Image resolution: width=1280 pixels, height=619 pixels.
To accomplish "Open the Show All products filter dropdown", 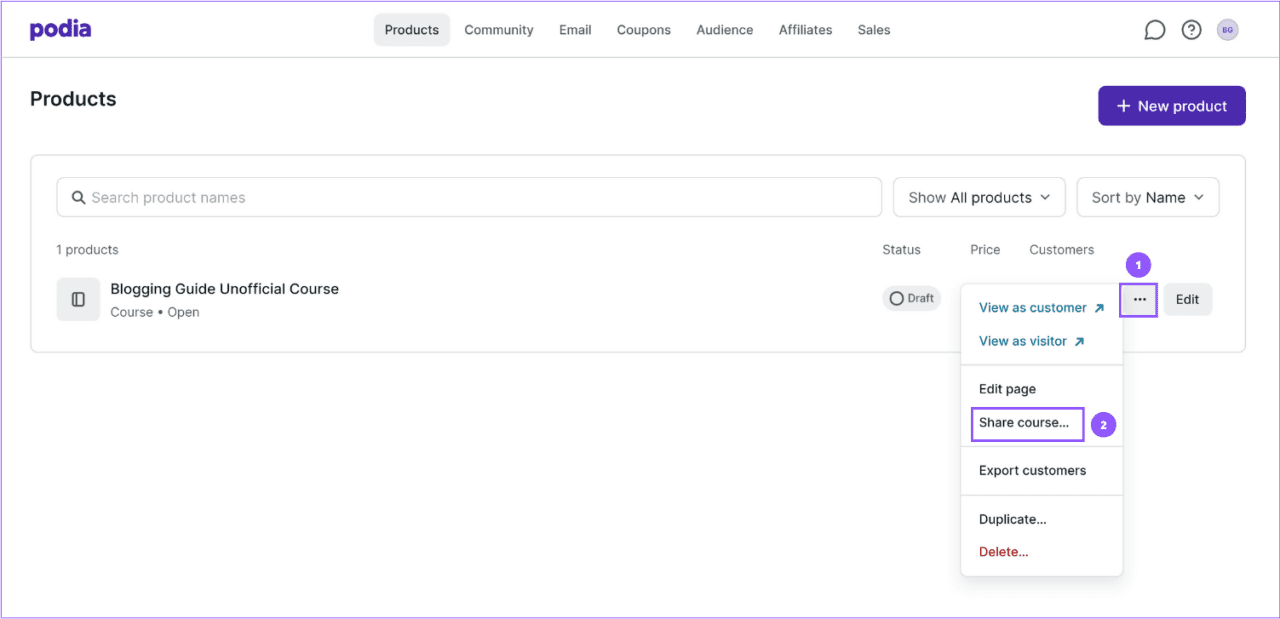I will click(978, 197).
